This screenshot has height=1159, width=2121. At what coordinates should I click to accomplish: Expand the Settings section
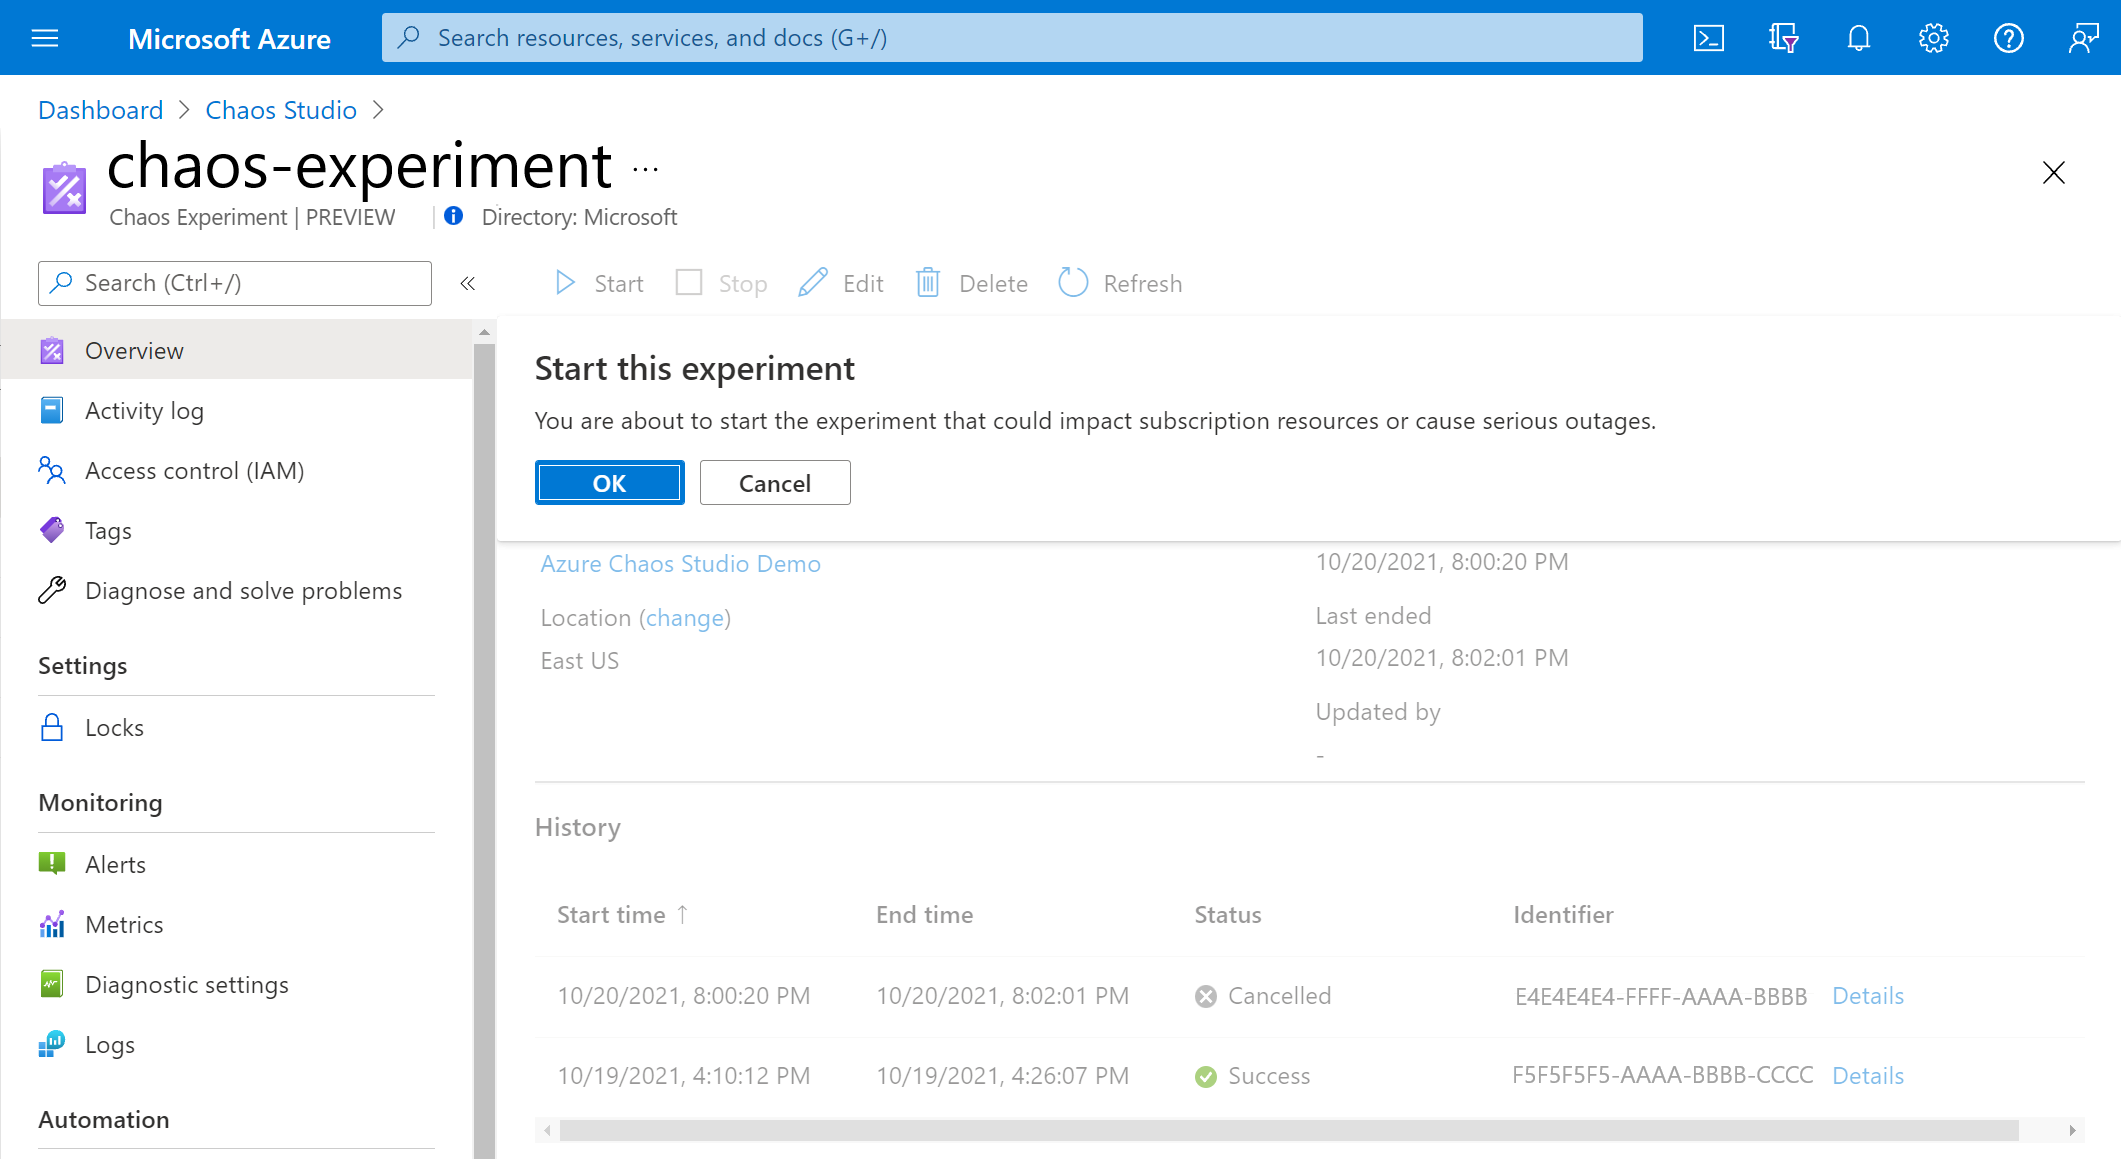[80, 664]
